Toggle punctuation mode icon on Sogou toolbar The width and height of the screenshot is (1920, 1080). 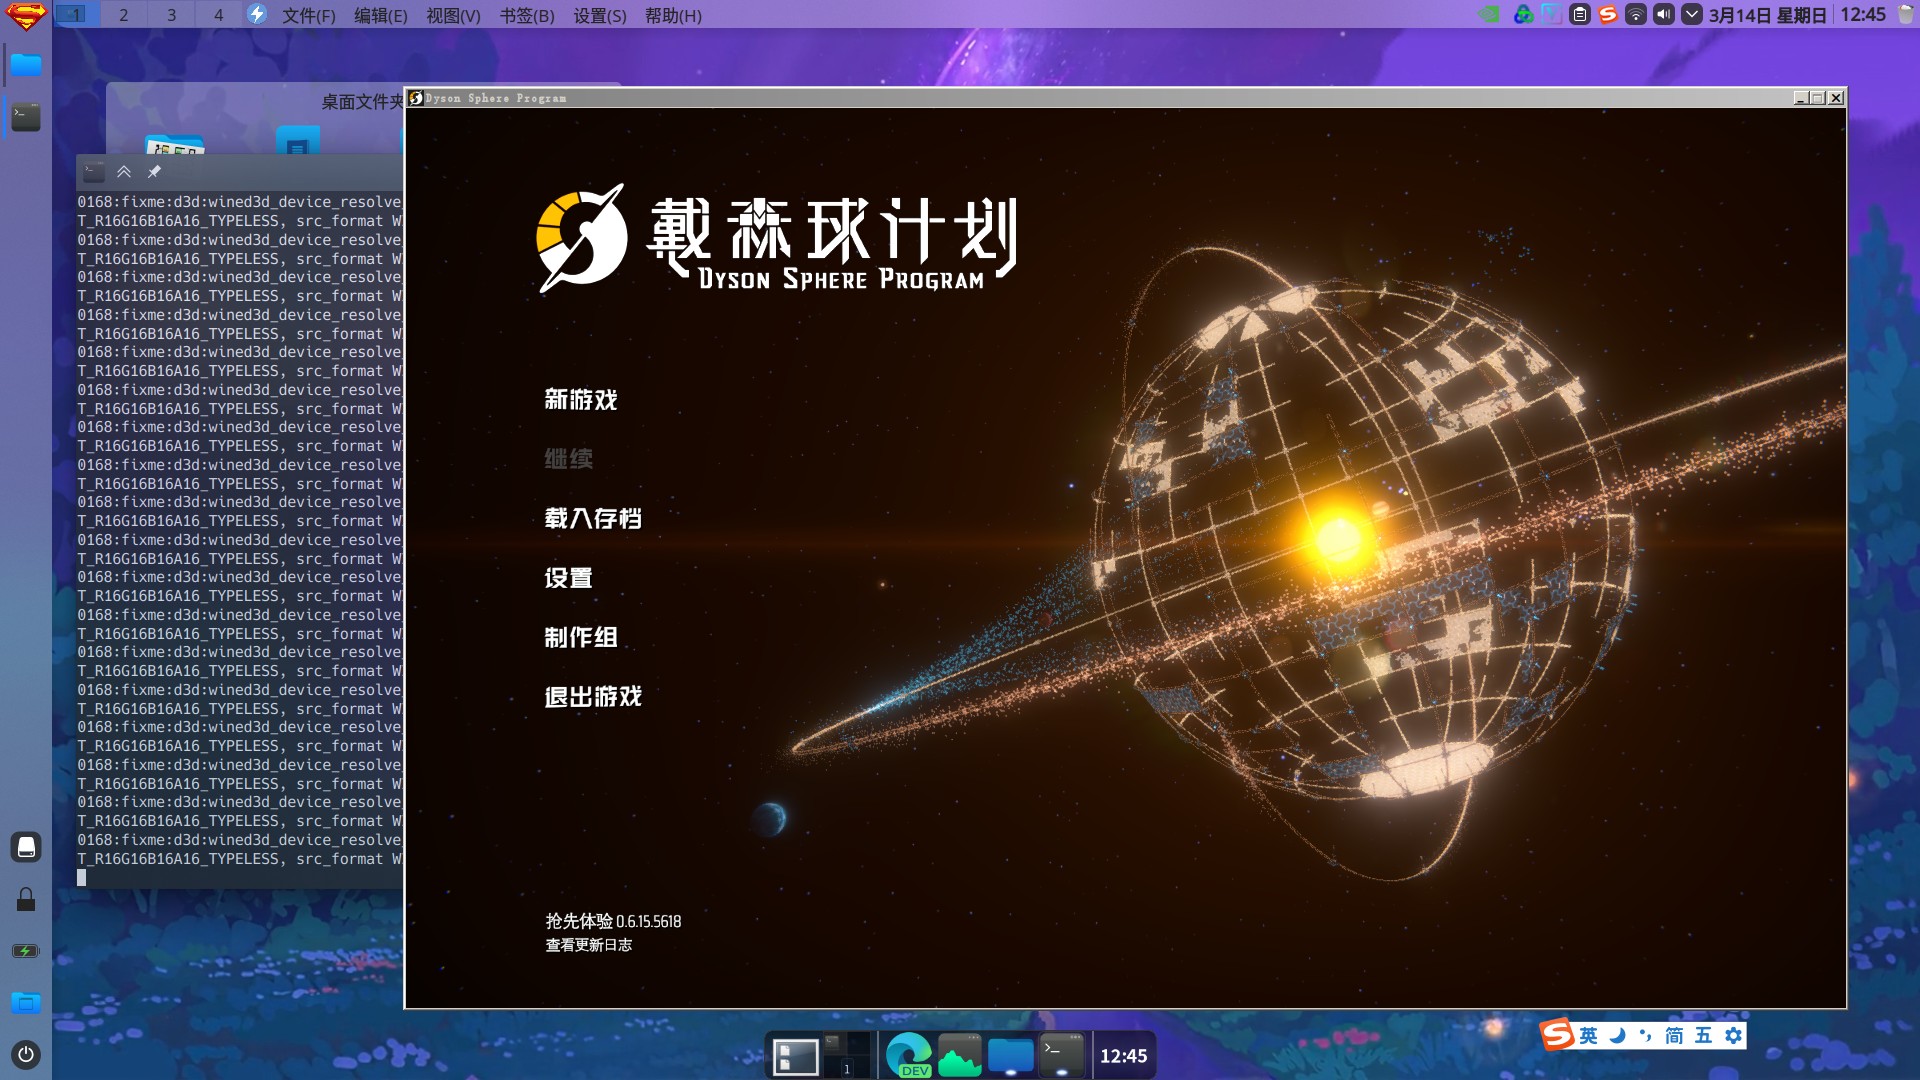pos(1646,1036)
